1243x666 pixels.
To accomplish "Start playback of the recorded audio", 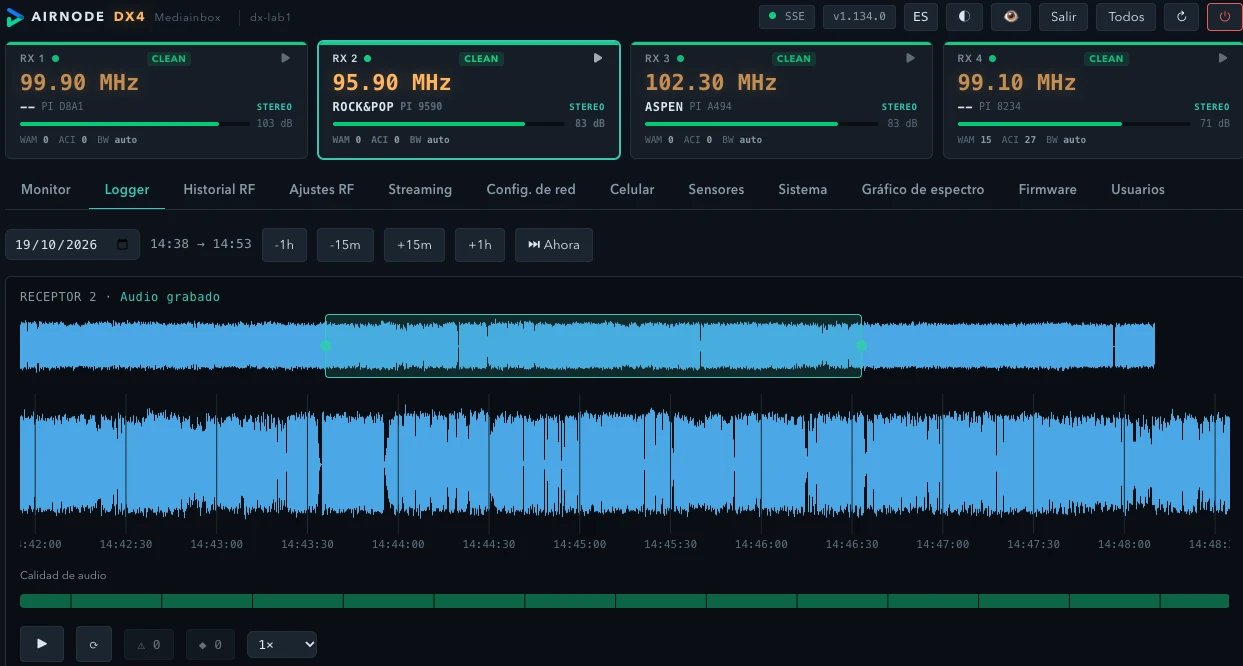I will tap(42, 644).
